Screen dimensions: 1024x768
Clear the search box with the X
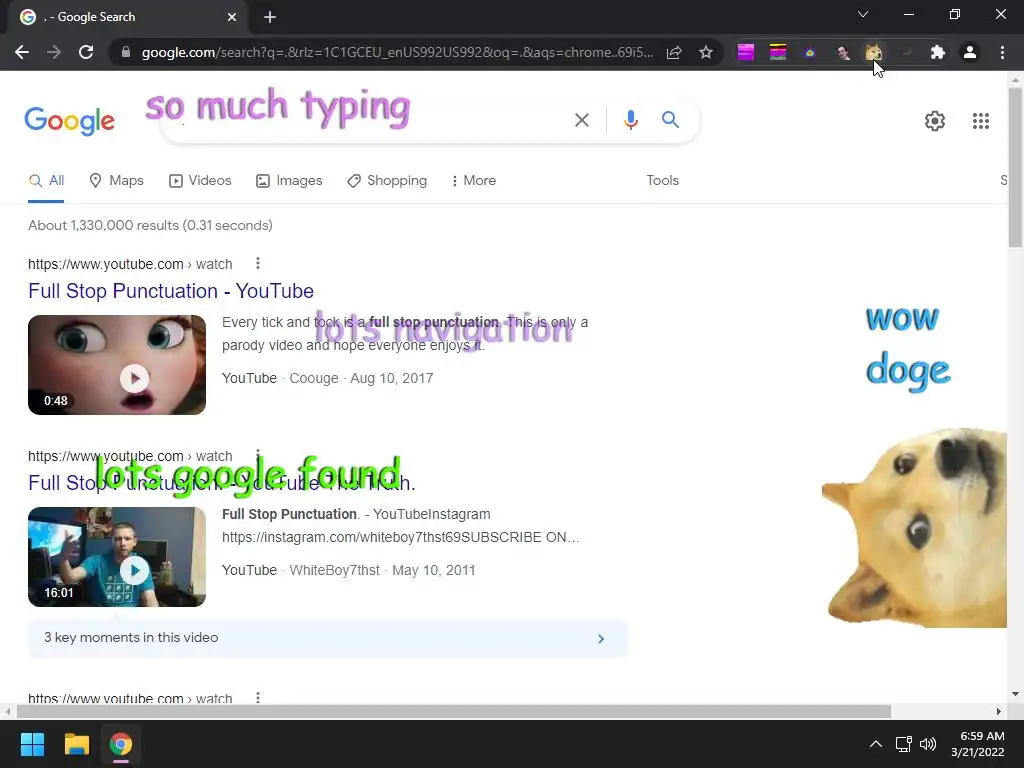(582, 120)
